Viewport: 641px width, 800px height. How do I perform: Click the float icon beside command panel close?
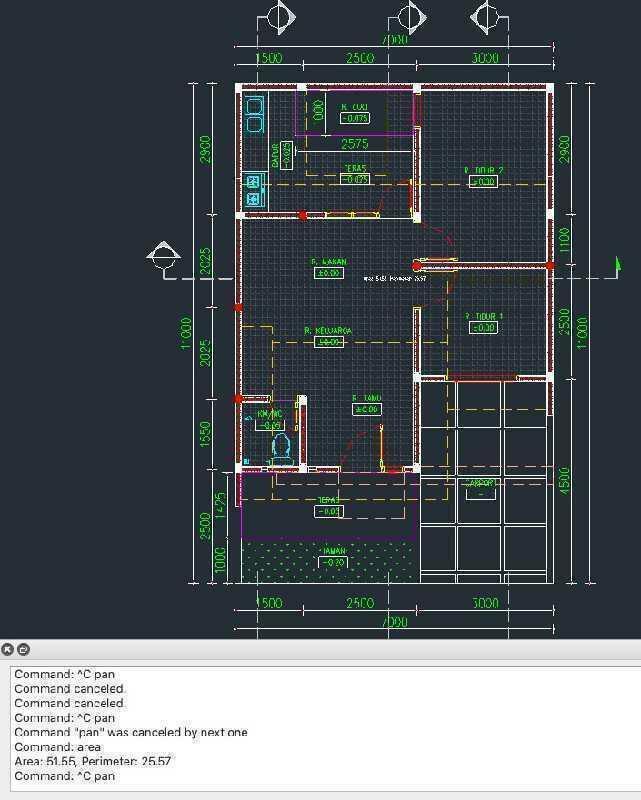coord(24,649)
